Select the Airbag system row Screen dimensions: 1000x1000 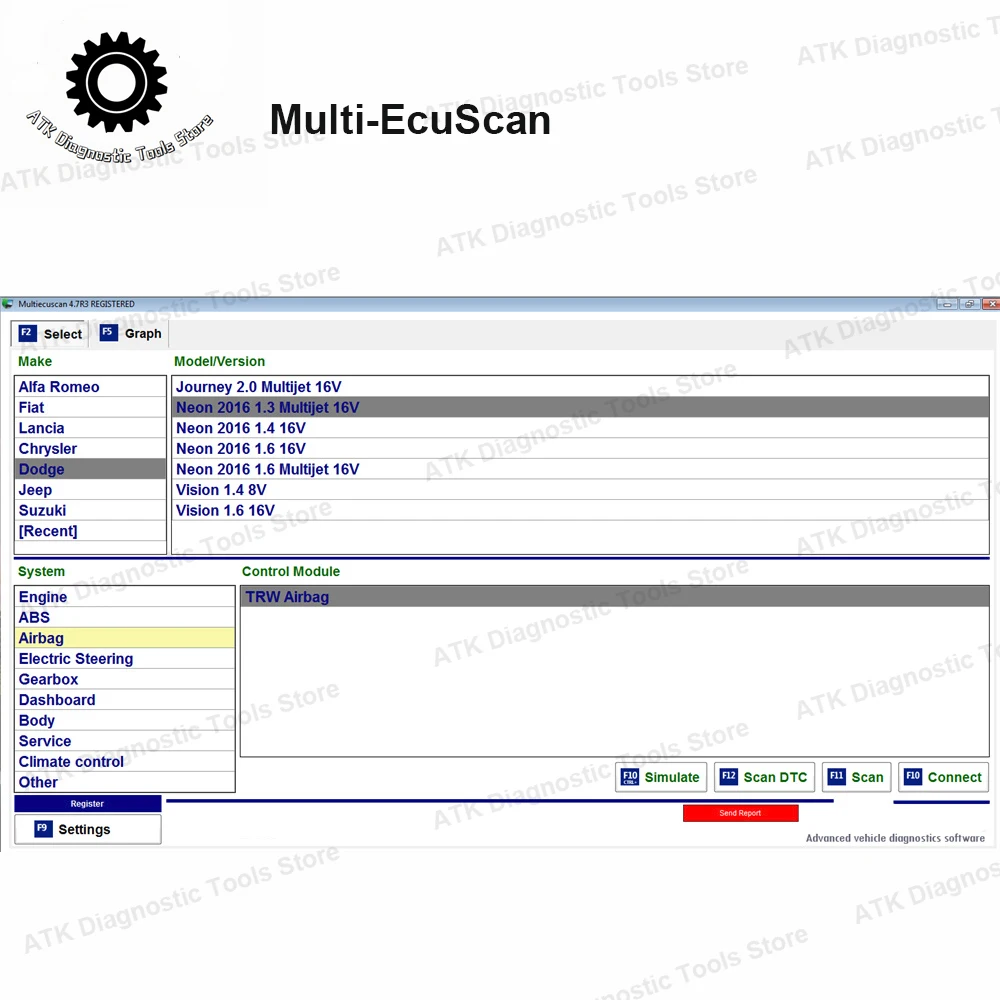pos(125,638)
